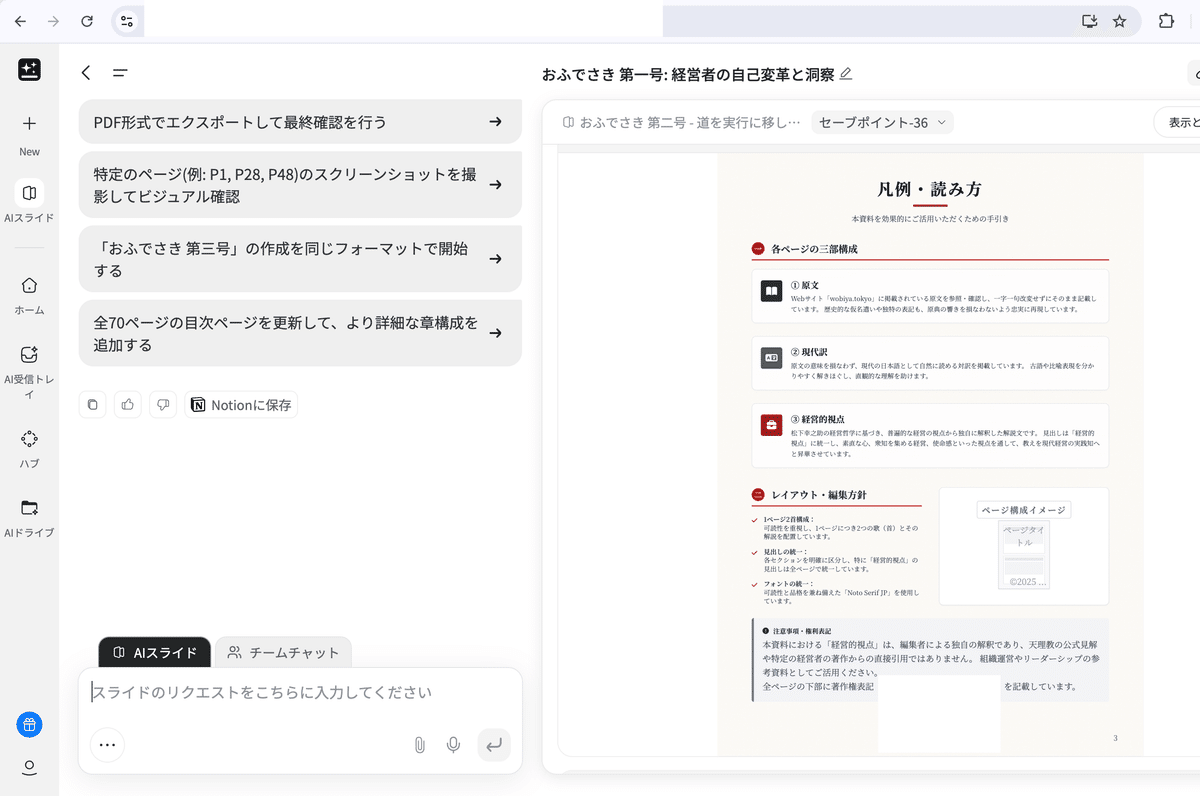This screenshot has width=1200, height=796.
Task: Open the browser extensions puzzle icon
Action: (x=1166, y=21)
